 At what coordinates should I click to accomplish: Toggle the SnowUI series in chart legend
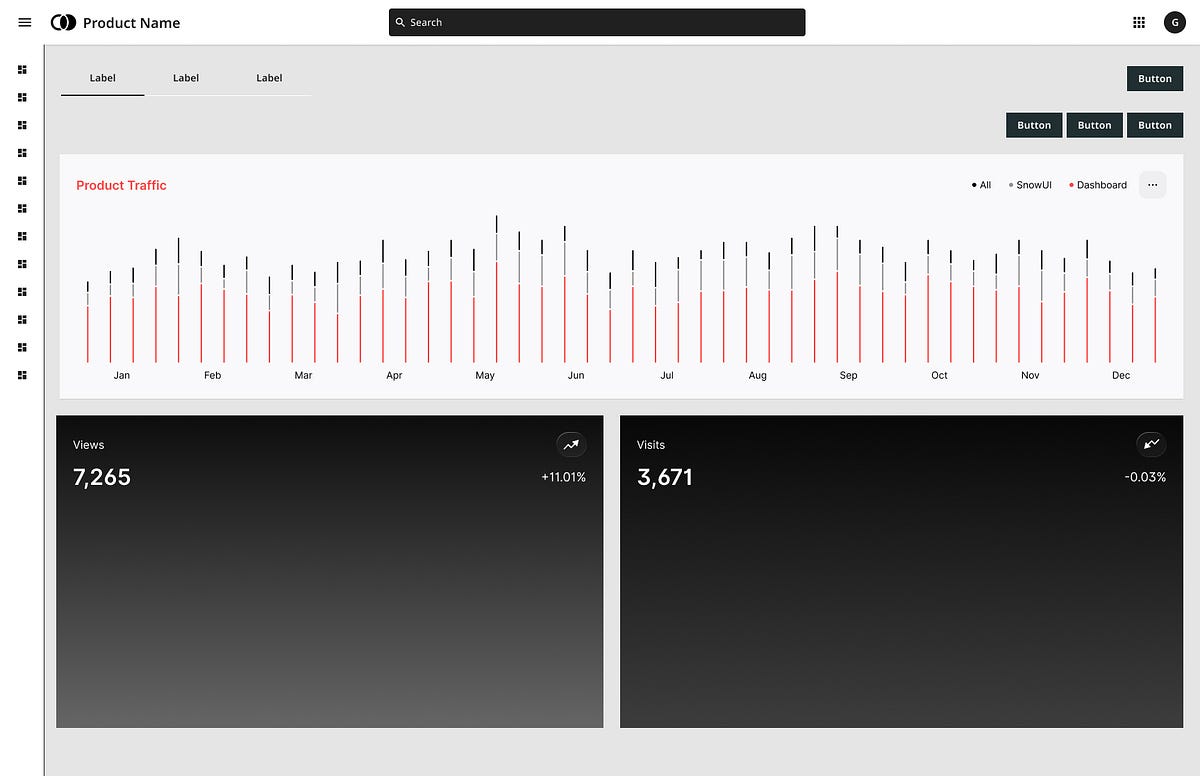tap(1030, 185)
